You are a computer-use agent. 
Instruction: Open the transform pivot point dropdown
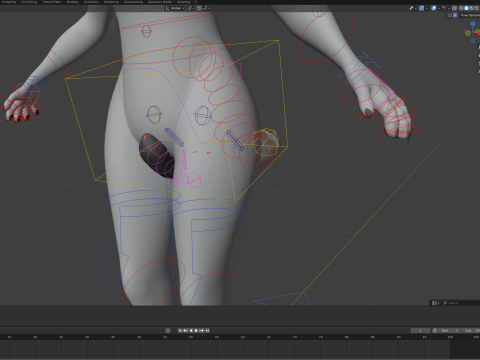[192, 8]
